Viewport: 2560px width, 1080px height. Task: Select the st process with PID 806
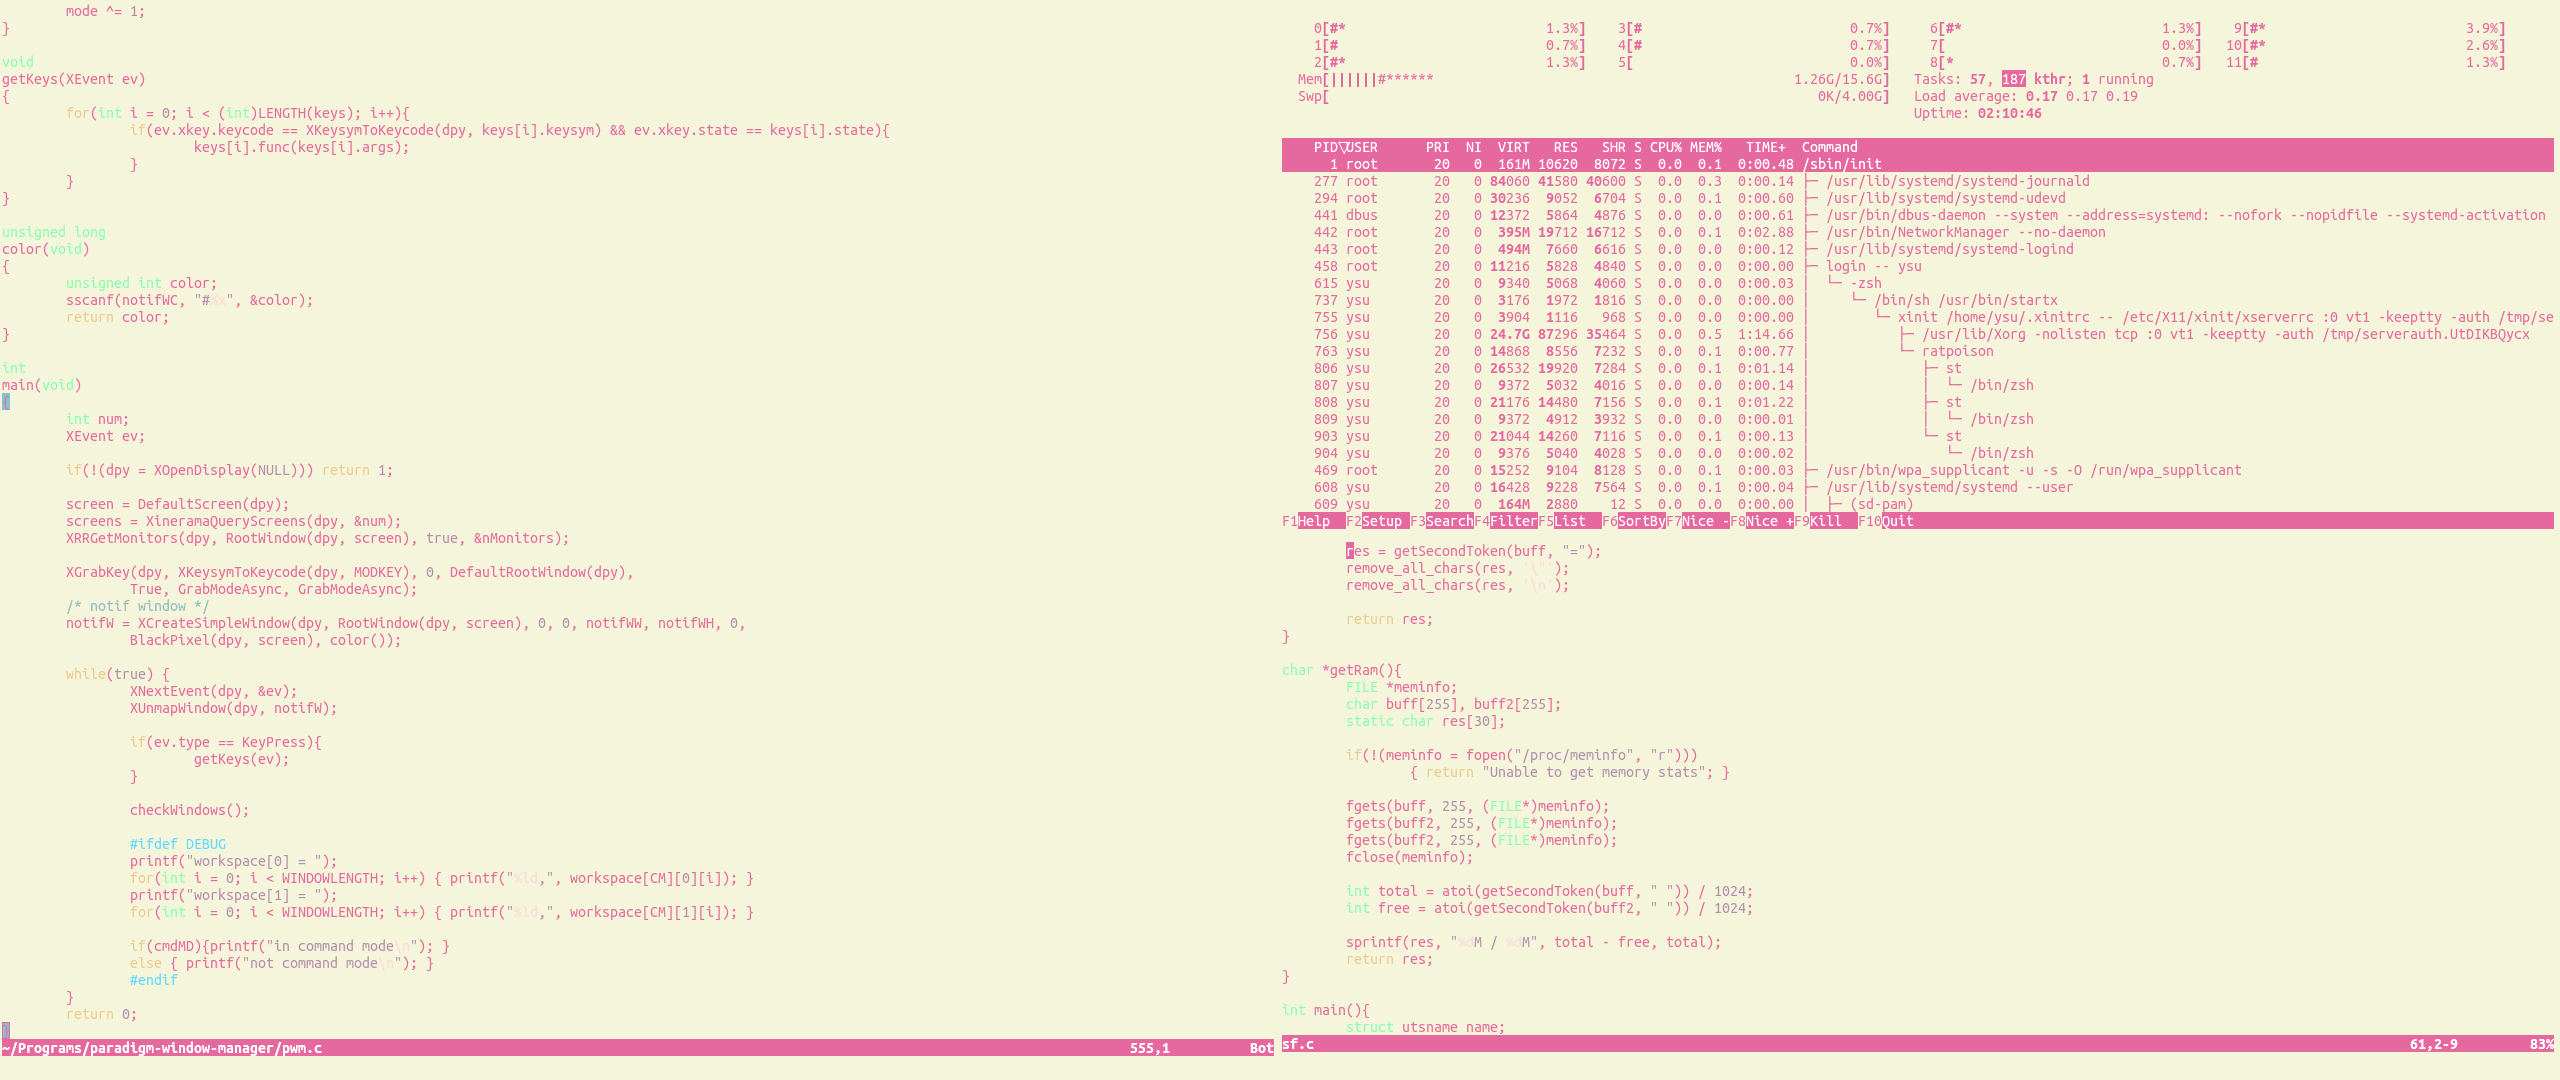1917,368
